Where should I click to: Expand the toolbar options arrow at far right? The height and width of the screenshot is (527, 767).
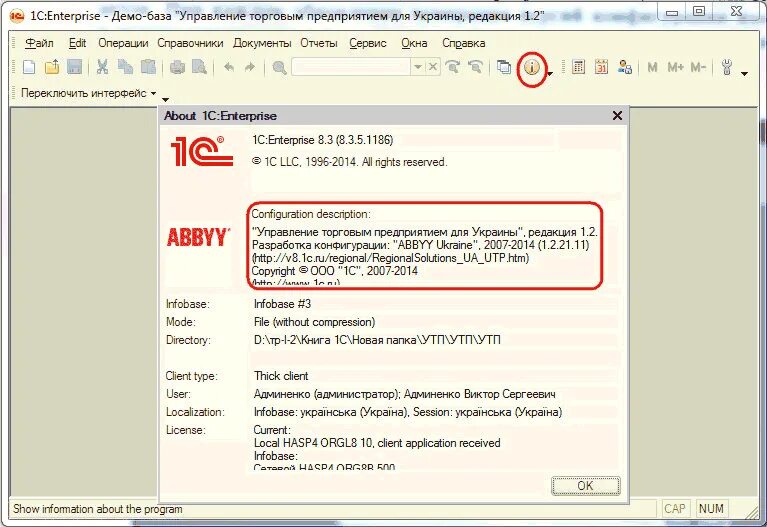[744, 74]
